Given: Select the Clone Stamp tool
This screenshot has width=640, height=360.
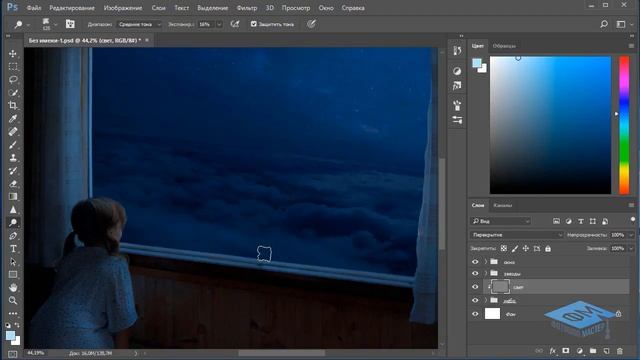Looking at the screenshot, I should tap(13, 158).
